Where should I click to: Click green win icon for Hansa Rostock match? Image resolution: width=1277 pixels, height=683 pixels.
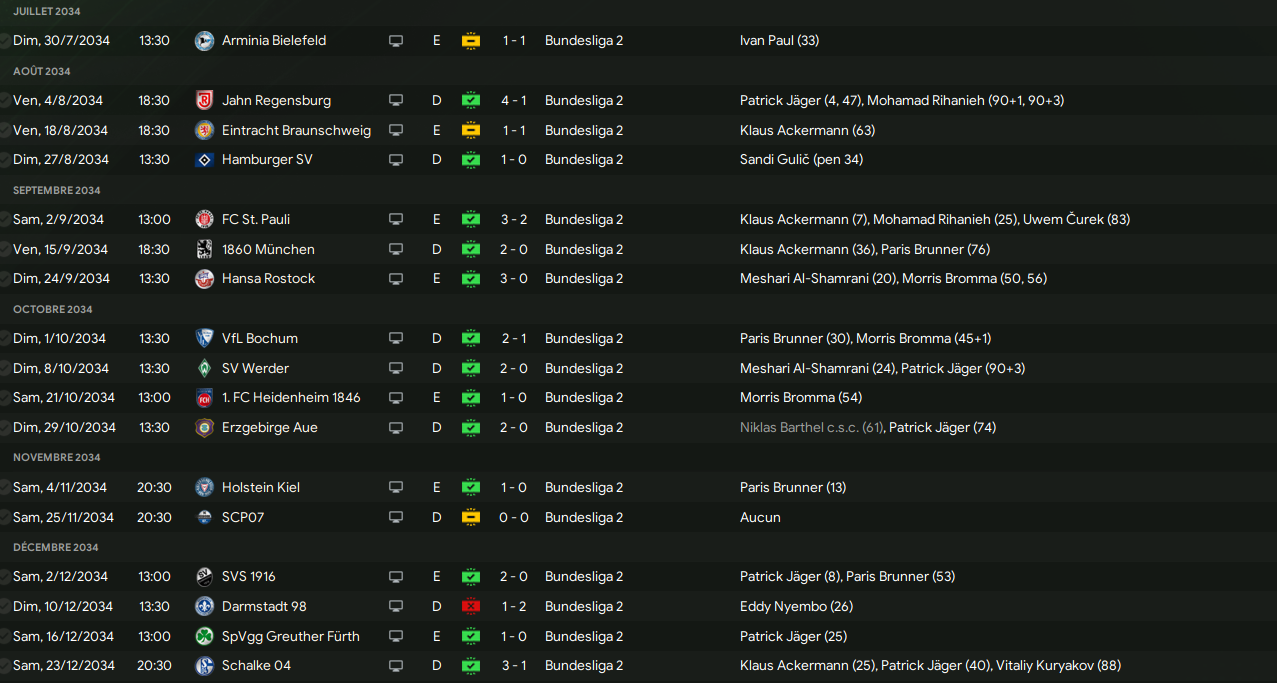470,279
